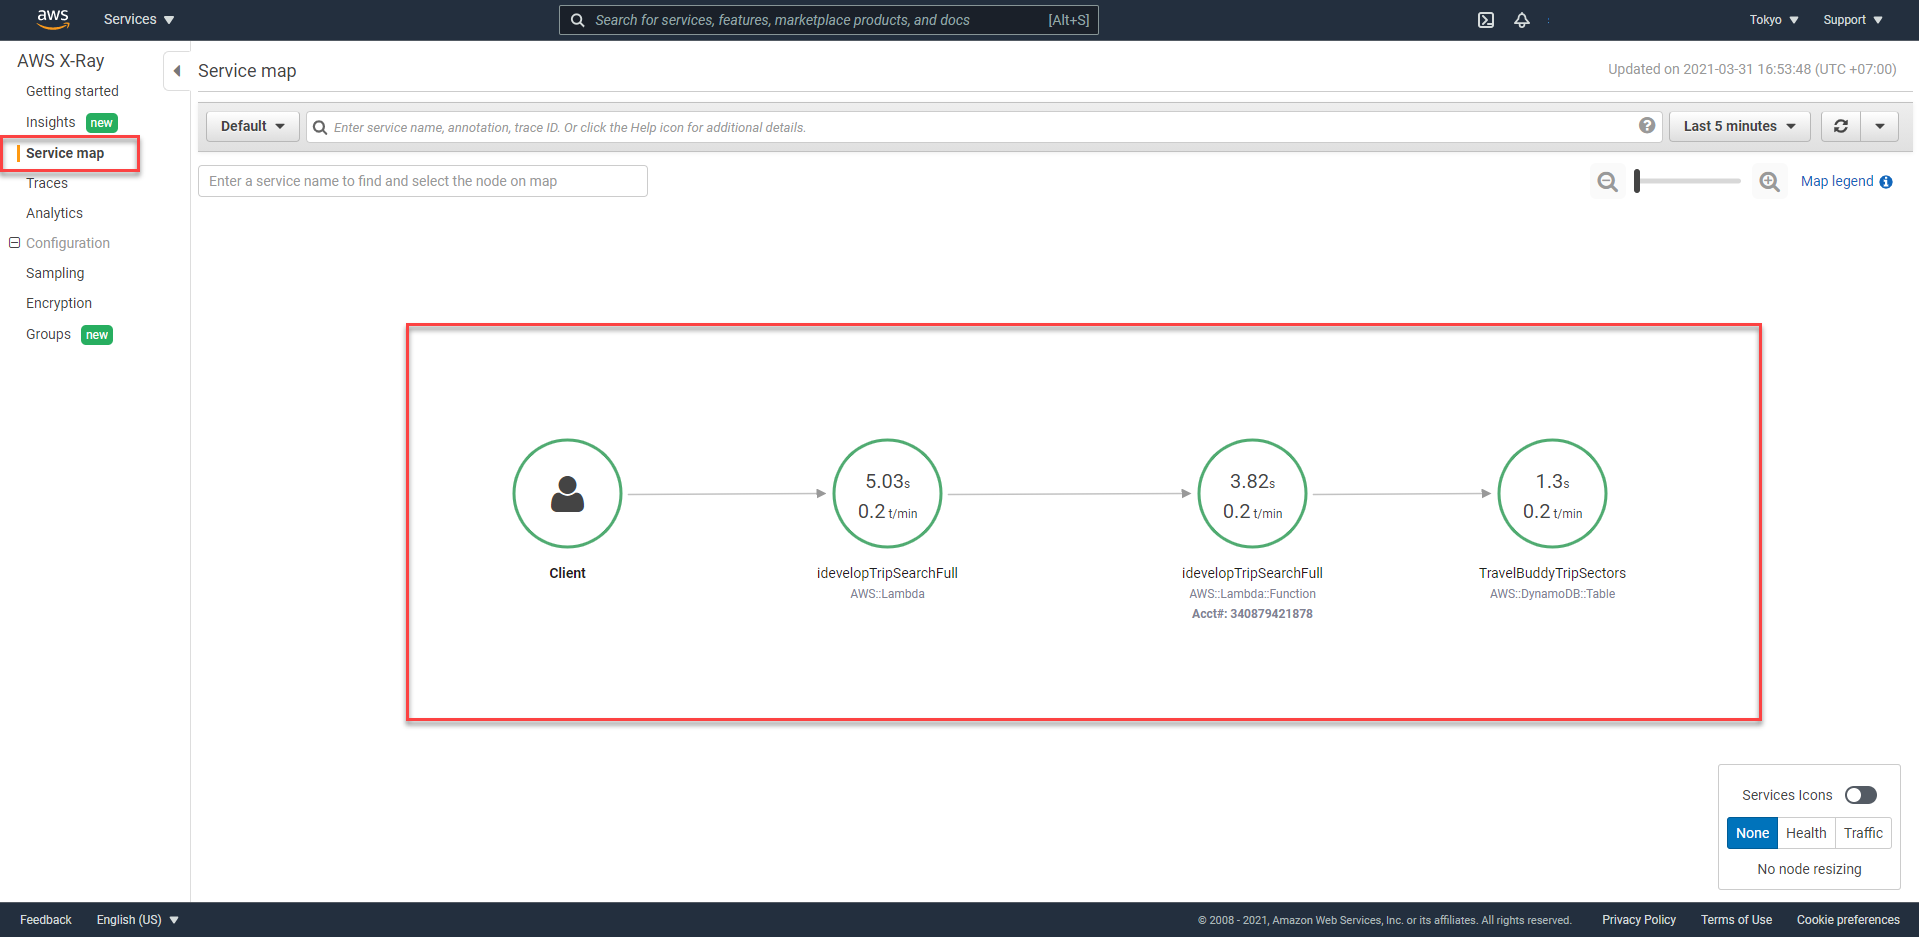Open the Support dropdown menu

click(1853, 20)
